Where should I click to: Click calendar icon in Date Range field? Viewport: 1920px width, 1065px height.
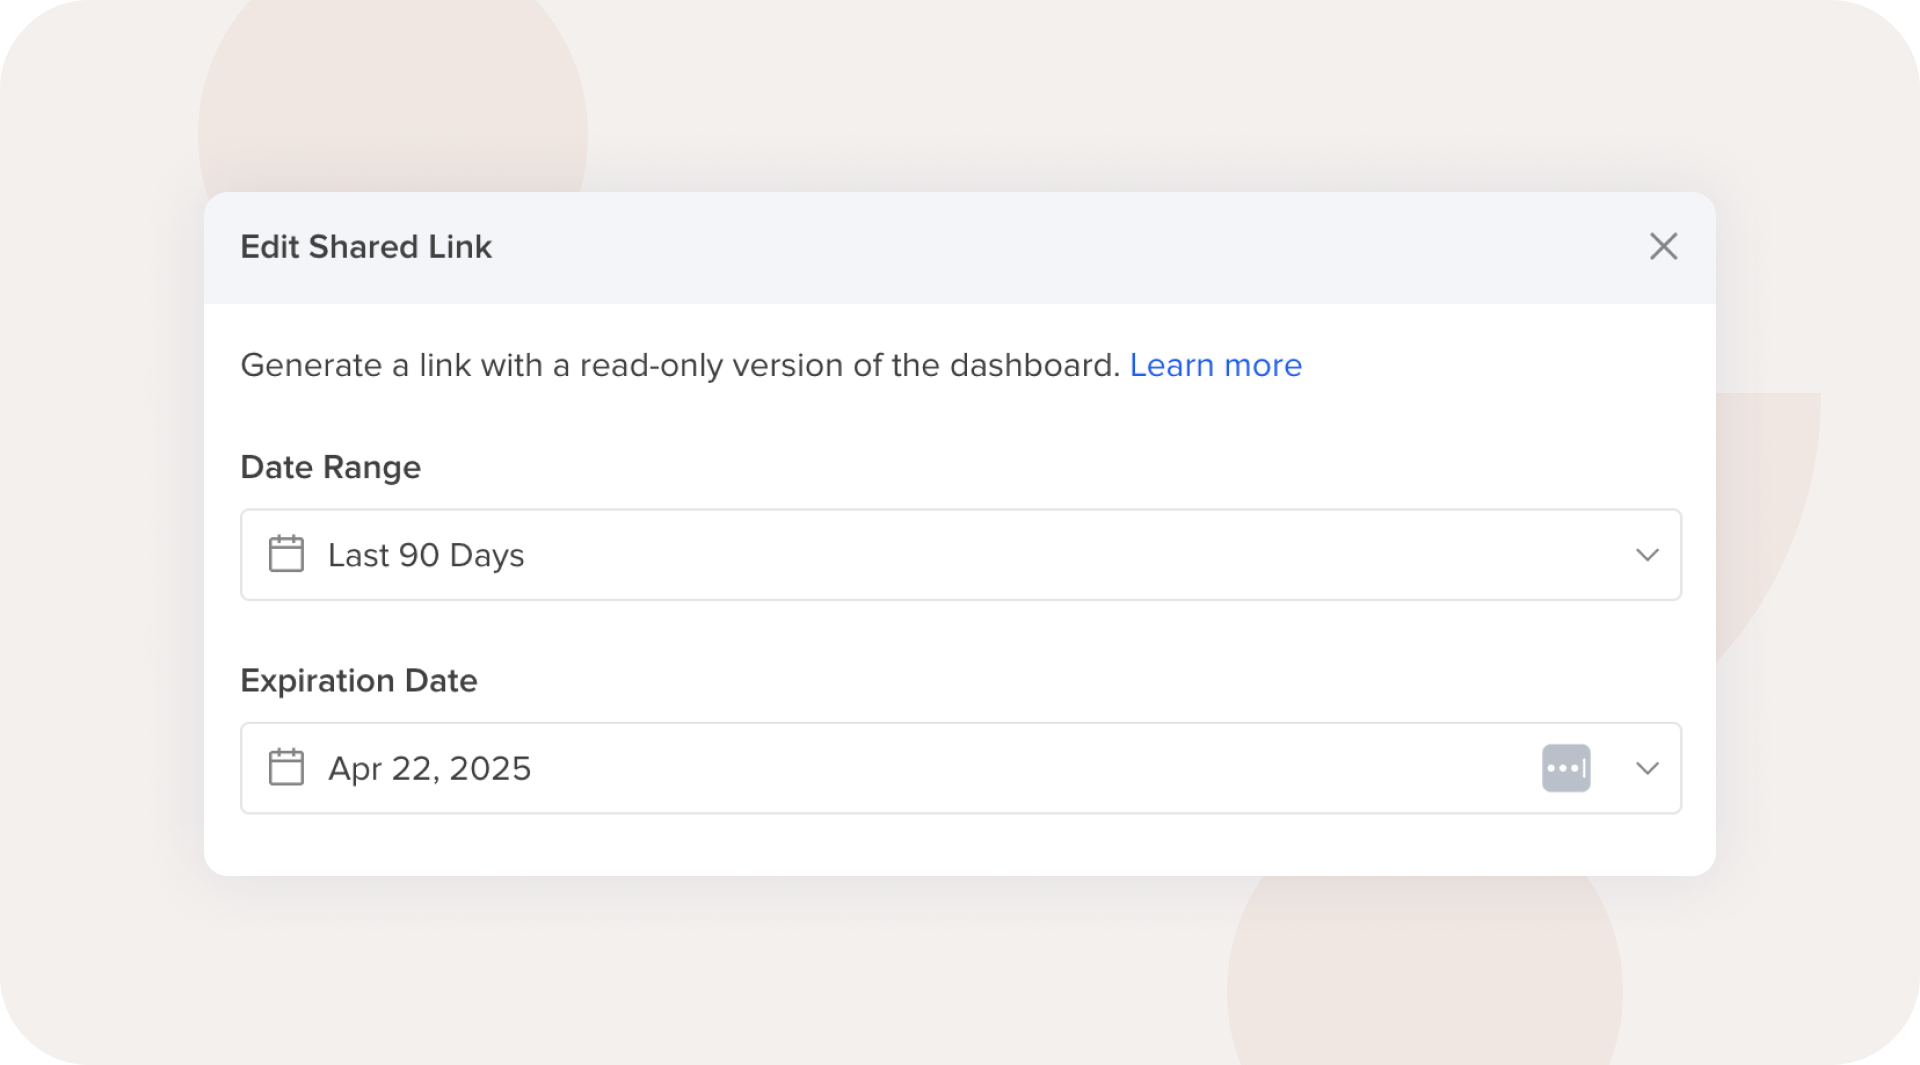pos(286,554)
